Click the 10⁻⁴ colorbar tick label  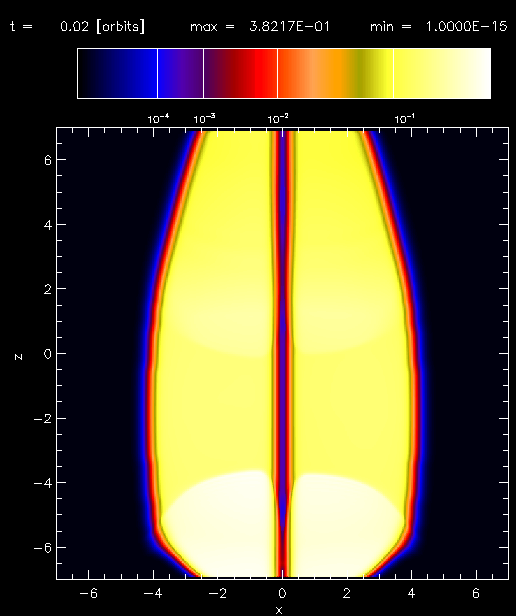click(x=158, y=119)
